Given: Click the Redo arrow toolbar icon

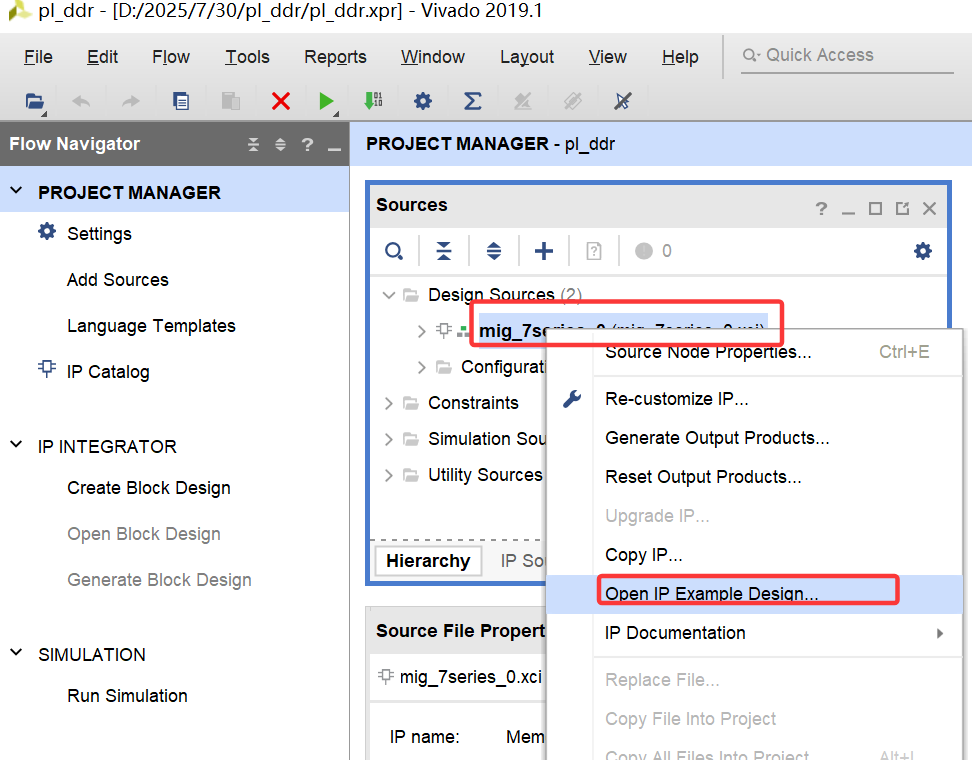Looking at the screenshot, I should point(130,100).
